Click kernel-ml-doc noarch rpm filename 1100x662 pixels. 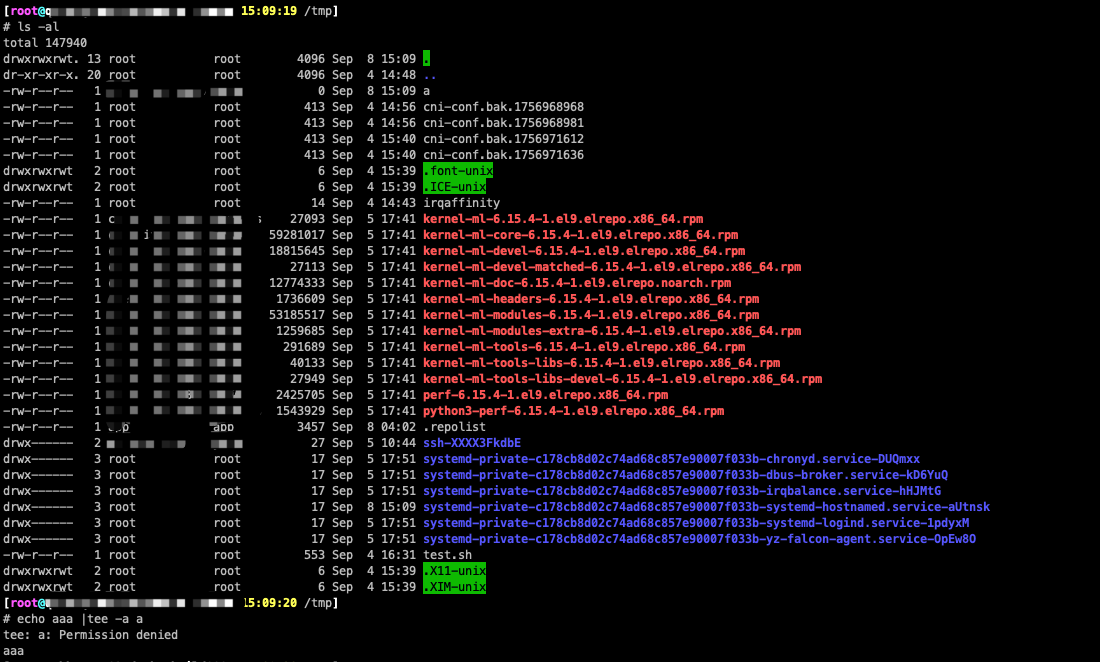point(577,283)
